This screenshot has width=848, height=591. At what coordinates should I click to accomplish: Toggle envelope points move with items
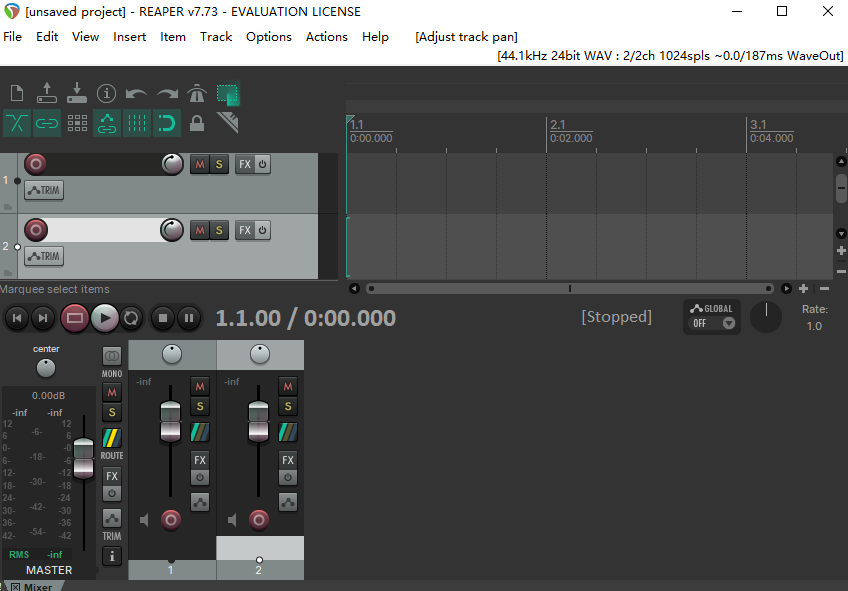pos(107,123)
